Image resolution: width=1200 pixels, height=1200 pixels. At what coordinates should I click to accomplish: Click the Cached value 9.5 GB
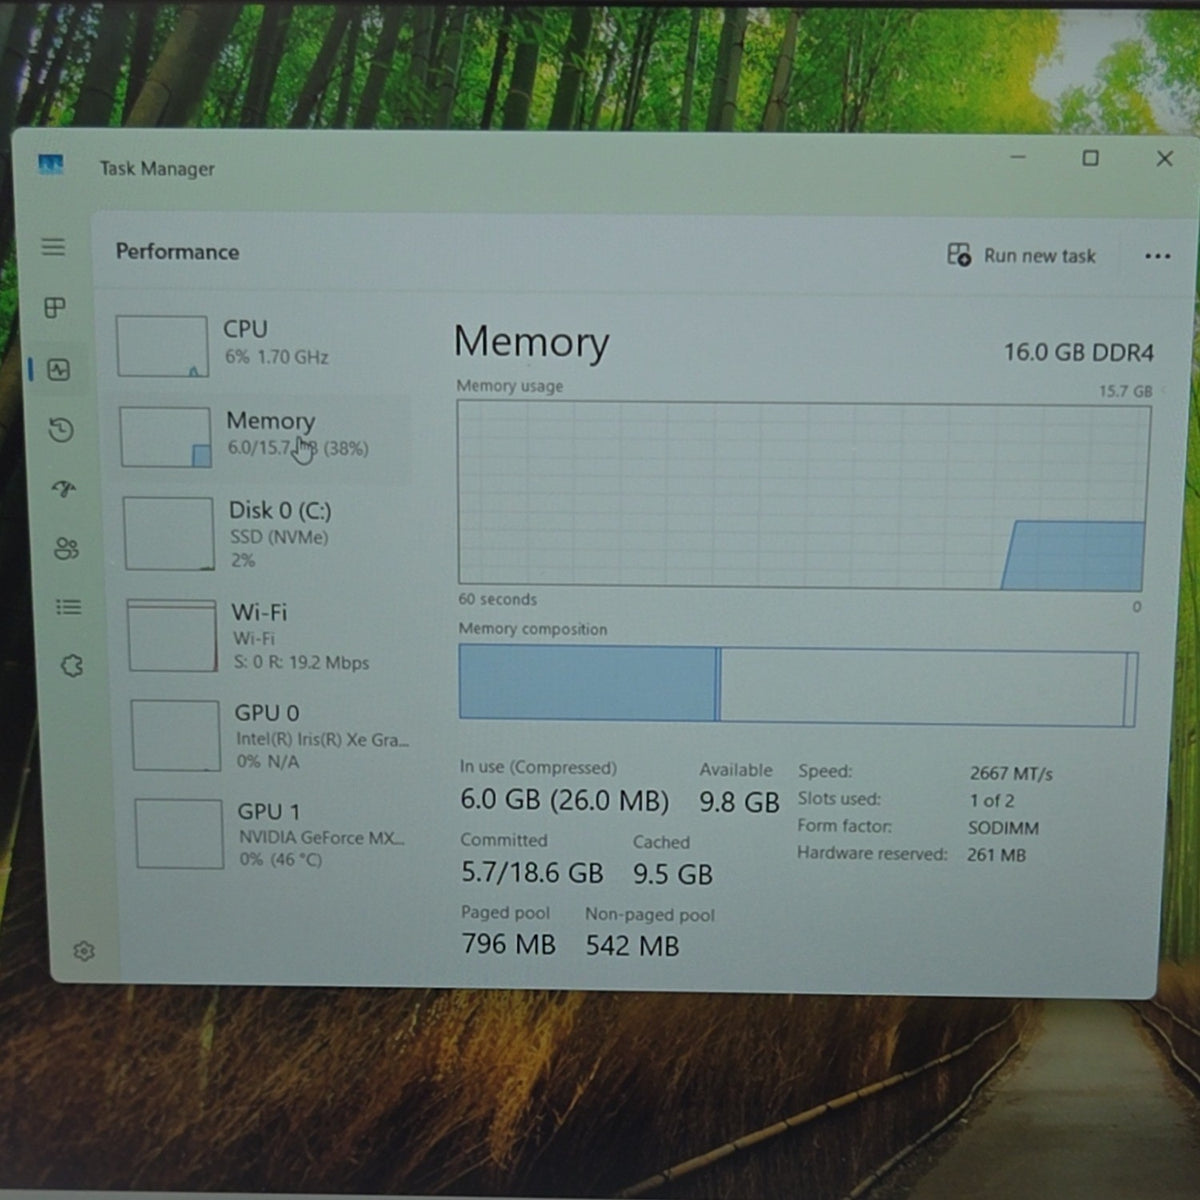click(x=673, y=875)
